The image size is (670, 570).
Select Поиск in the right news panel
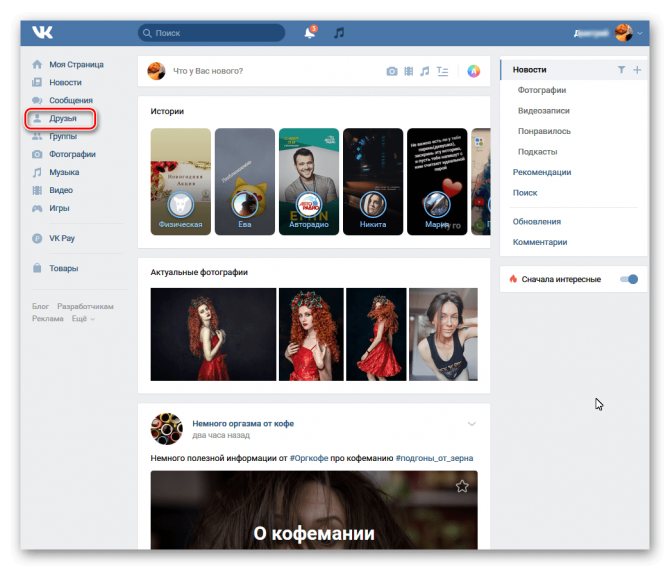pos(525,193)
